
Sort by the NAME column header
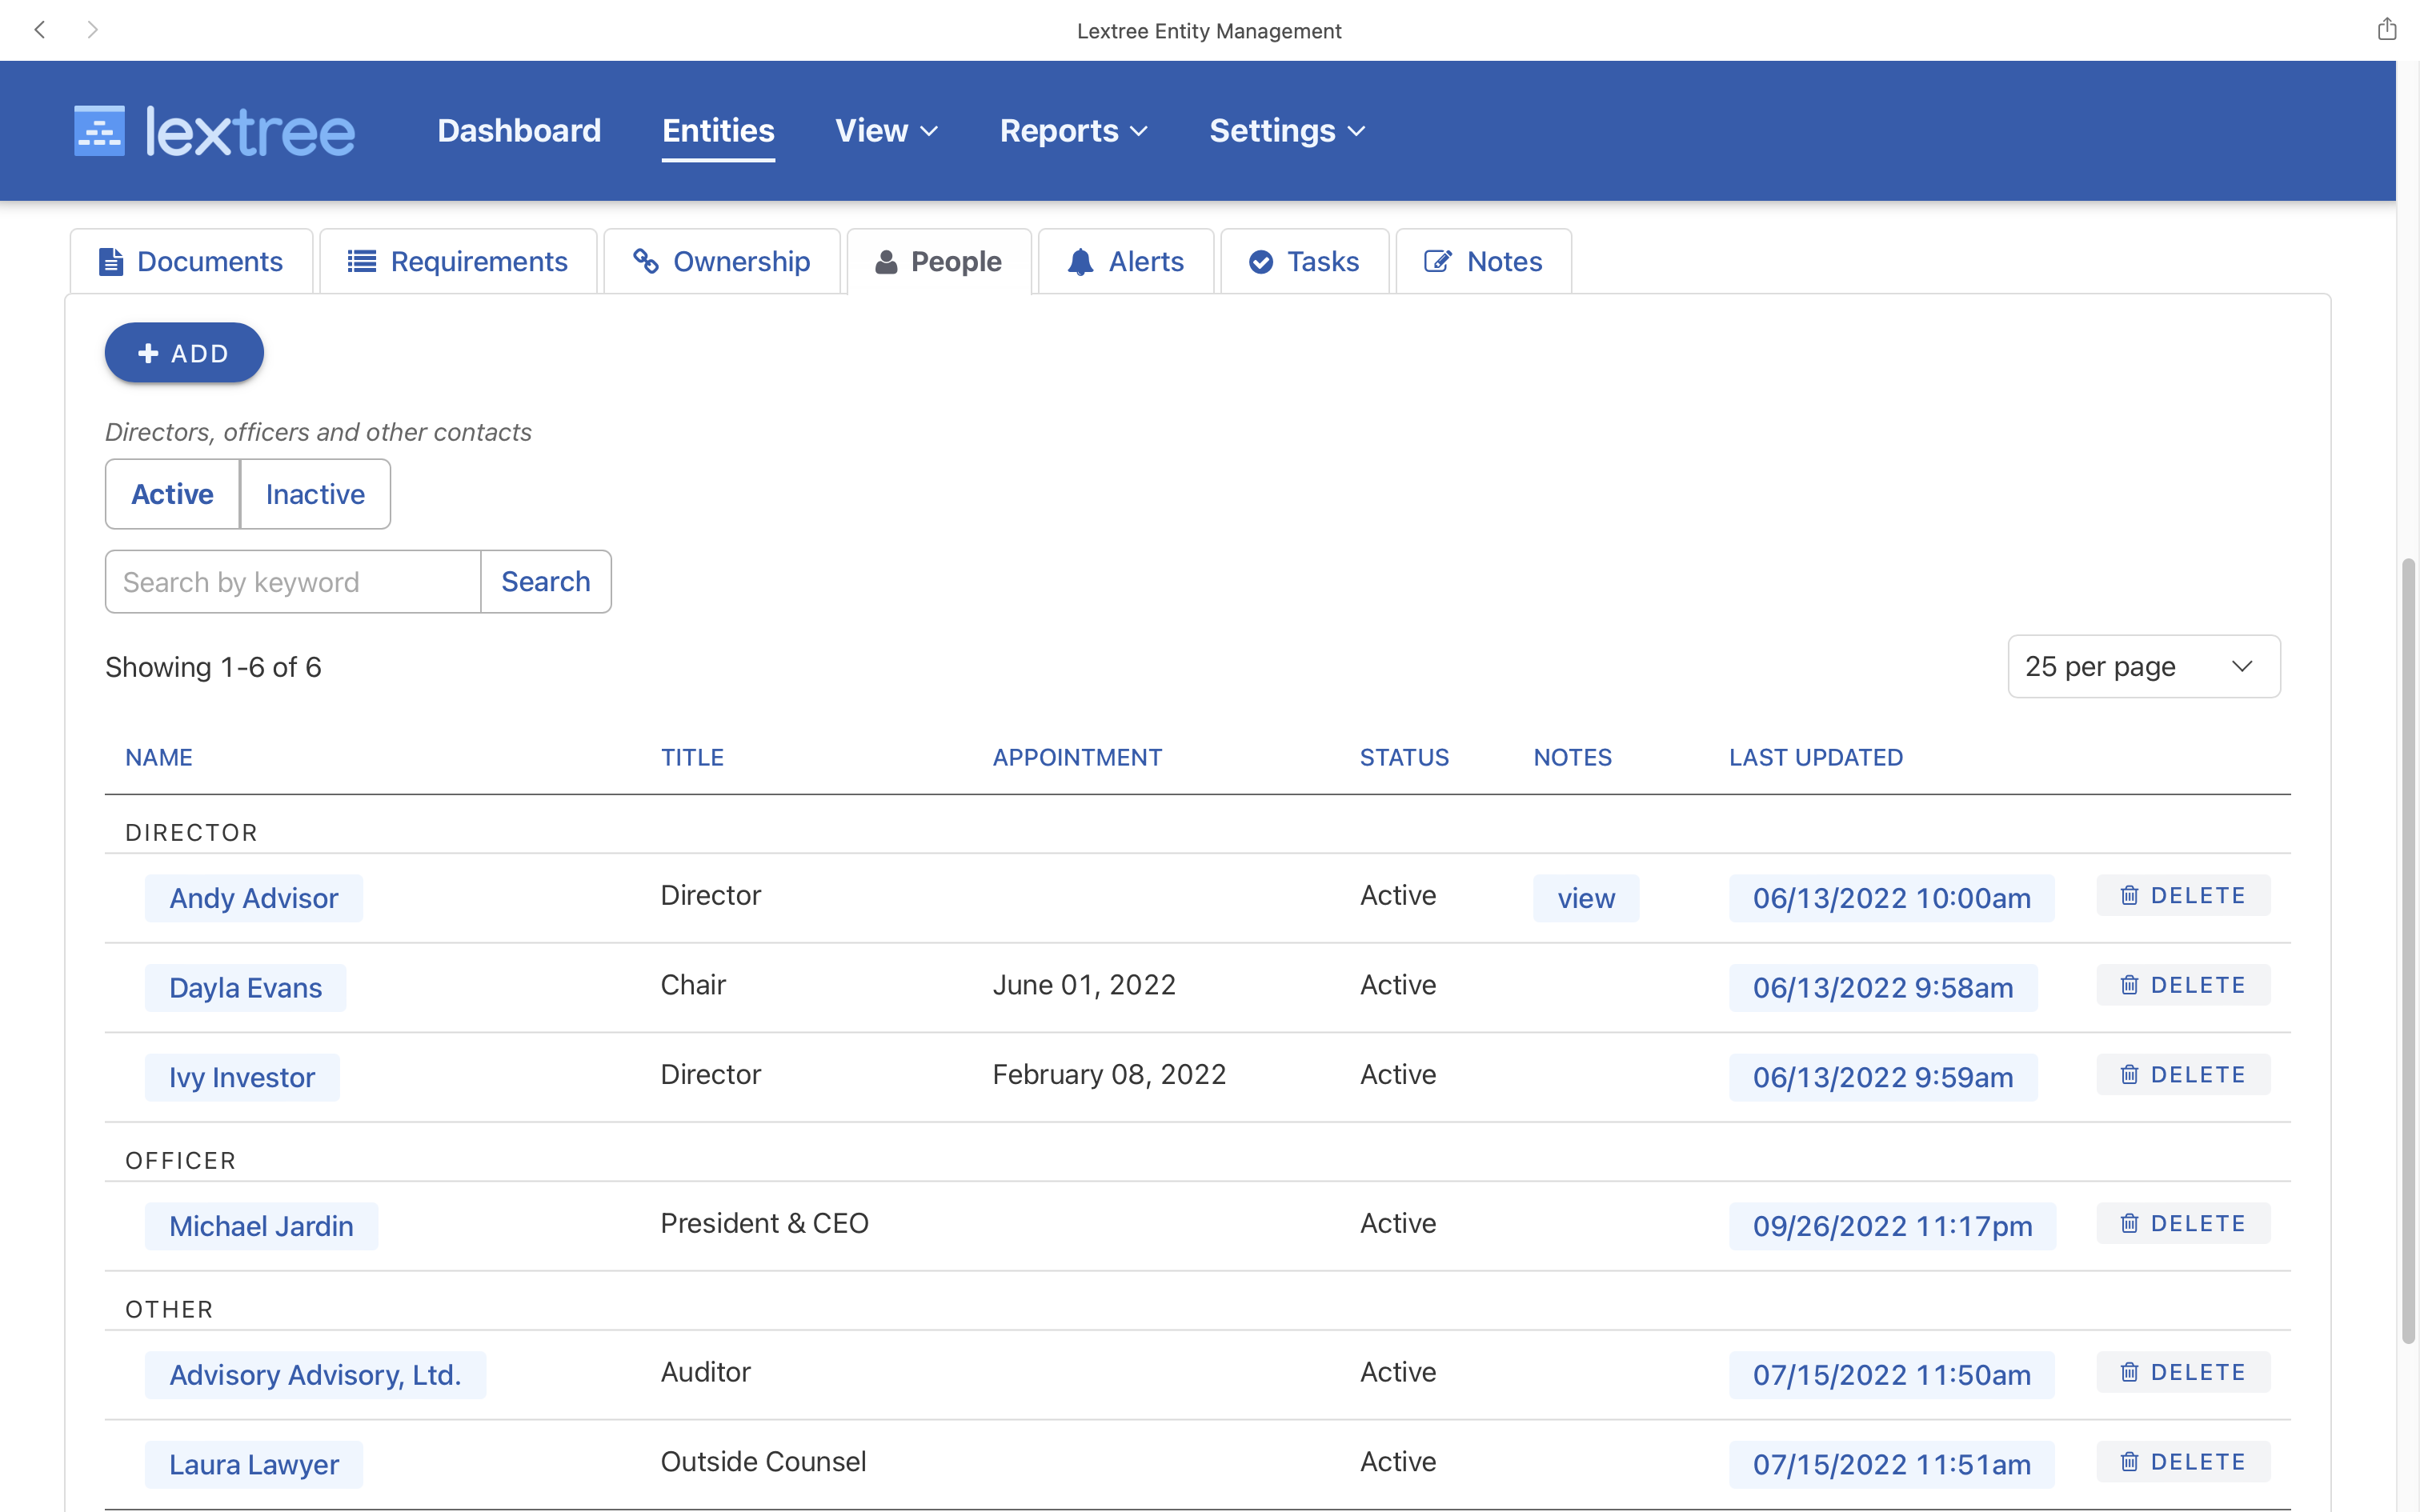pos(159,757)
